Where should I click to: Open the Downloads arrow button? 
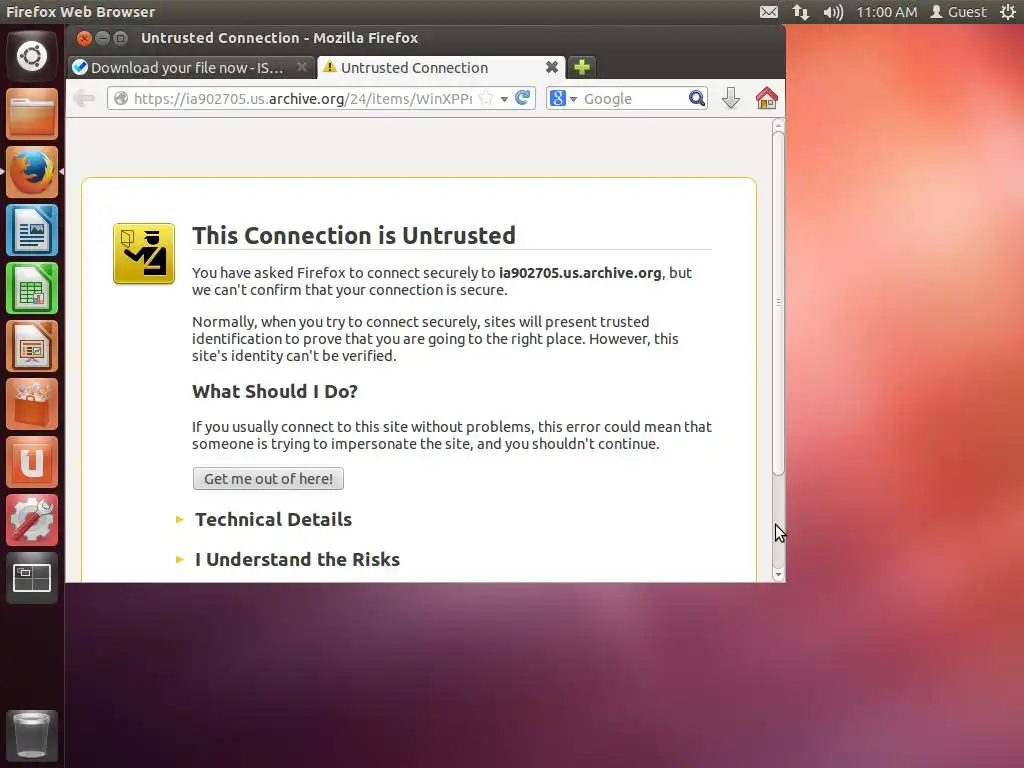731,99
